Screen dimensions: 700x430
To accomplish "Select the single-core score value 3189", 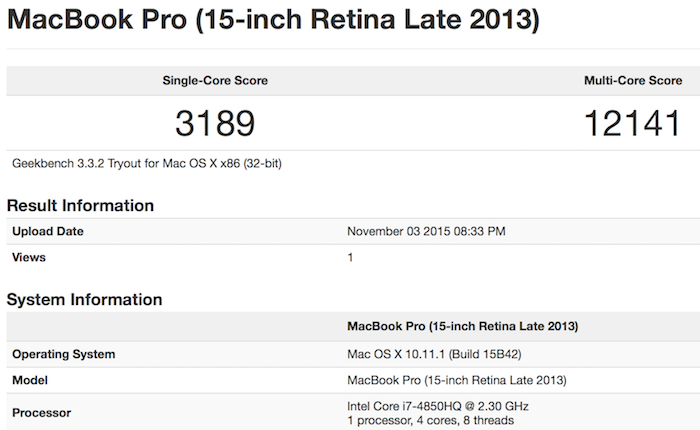I will pyautogui.click(x=215, y=123).
